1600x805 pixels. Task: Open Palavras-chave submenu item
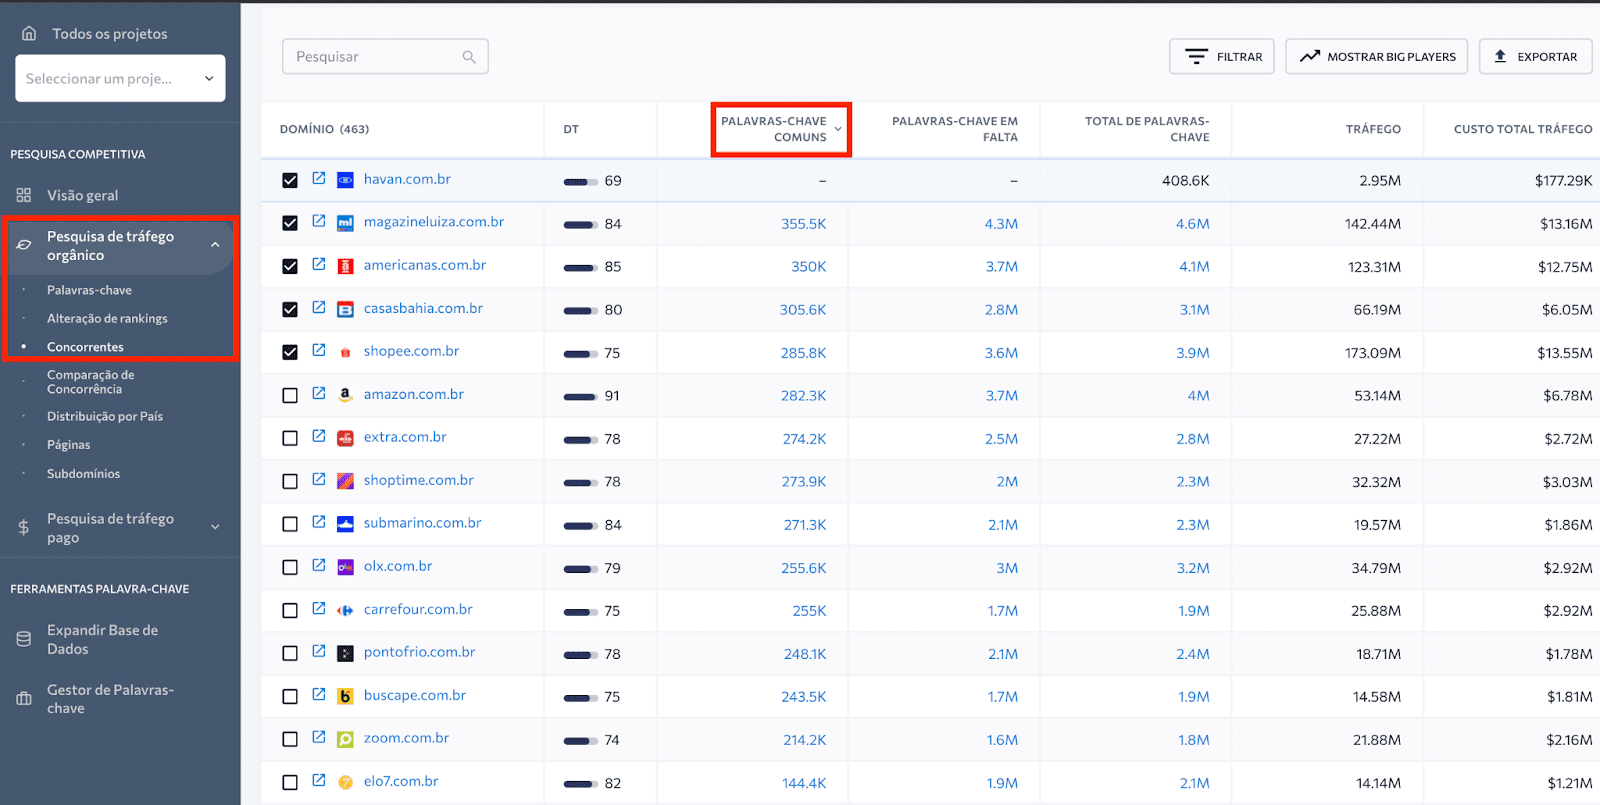point(89,290)
